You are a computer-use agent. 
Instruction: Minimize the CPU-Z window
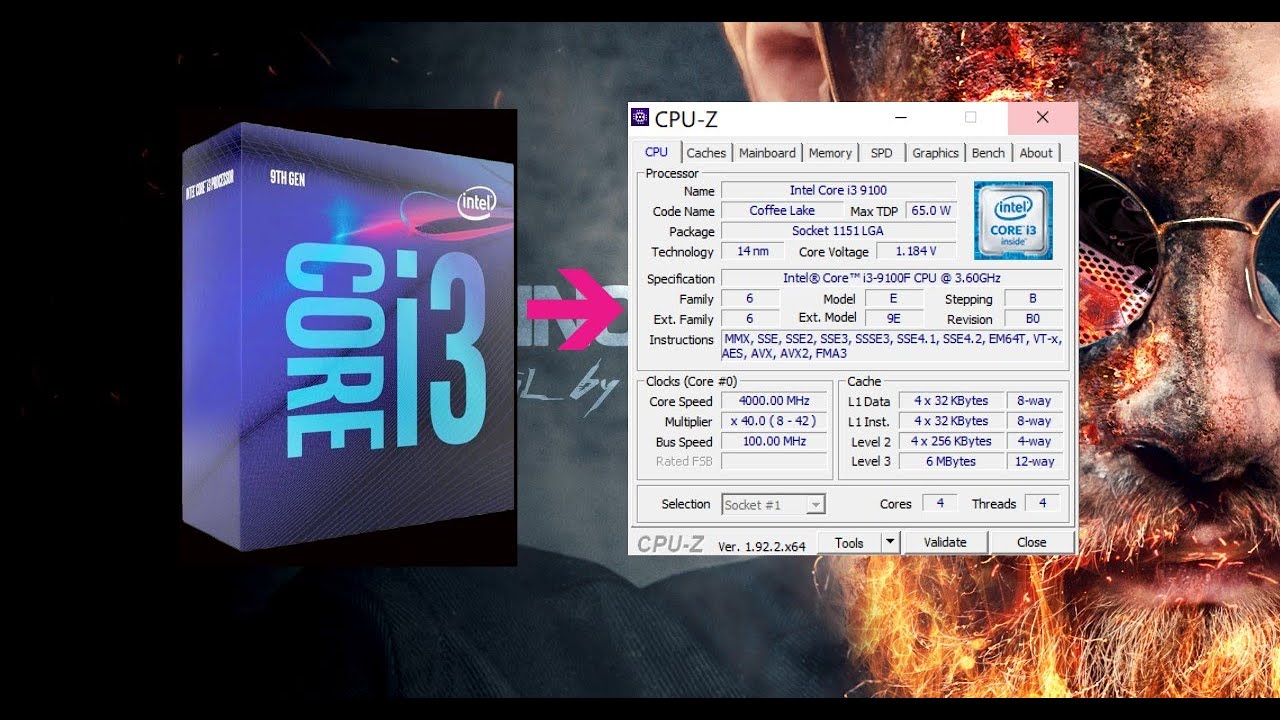click(901, 118)
